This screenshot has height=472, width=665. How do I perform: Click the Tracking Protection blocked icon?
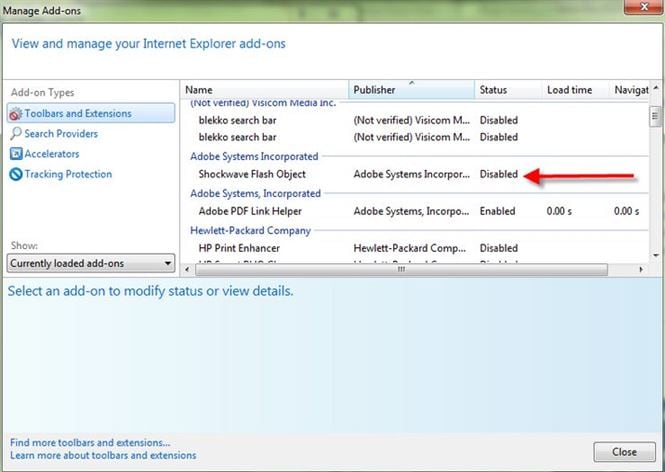(x=16, y=174)
